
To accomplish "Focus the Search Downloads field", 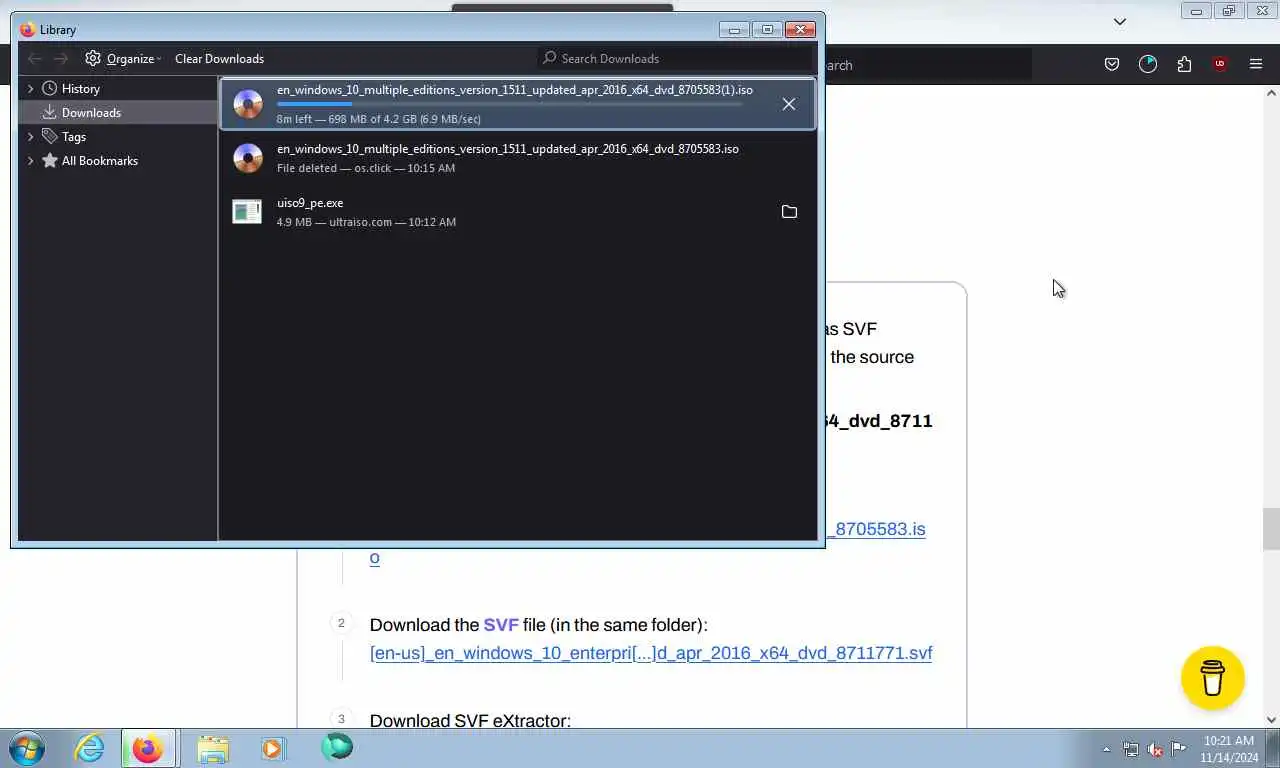I will click(676, 58).
